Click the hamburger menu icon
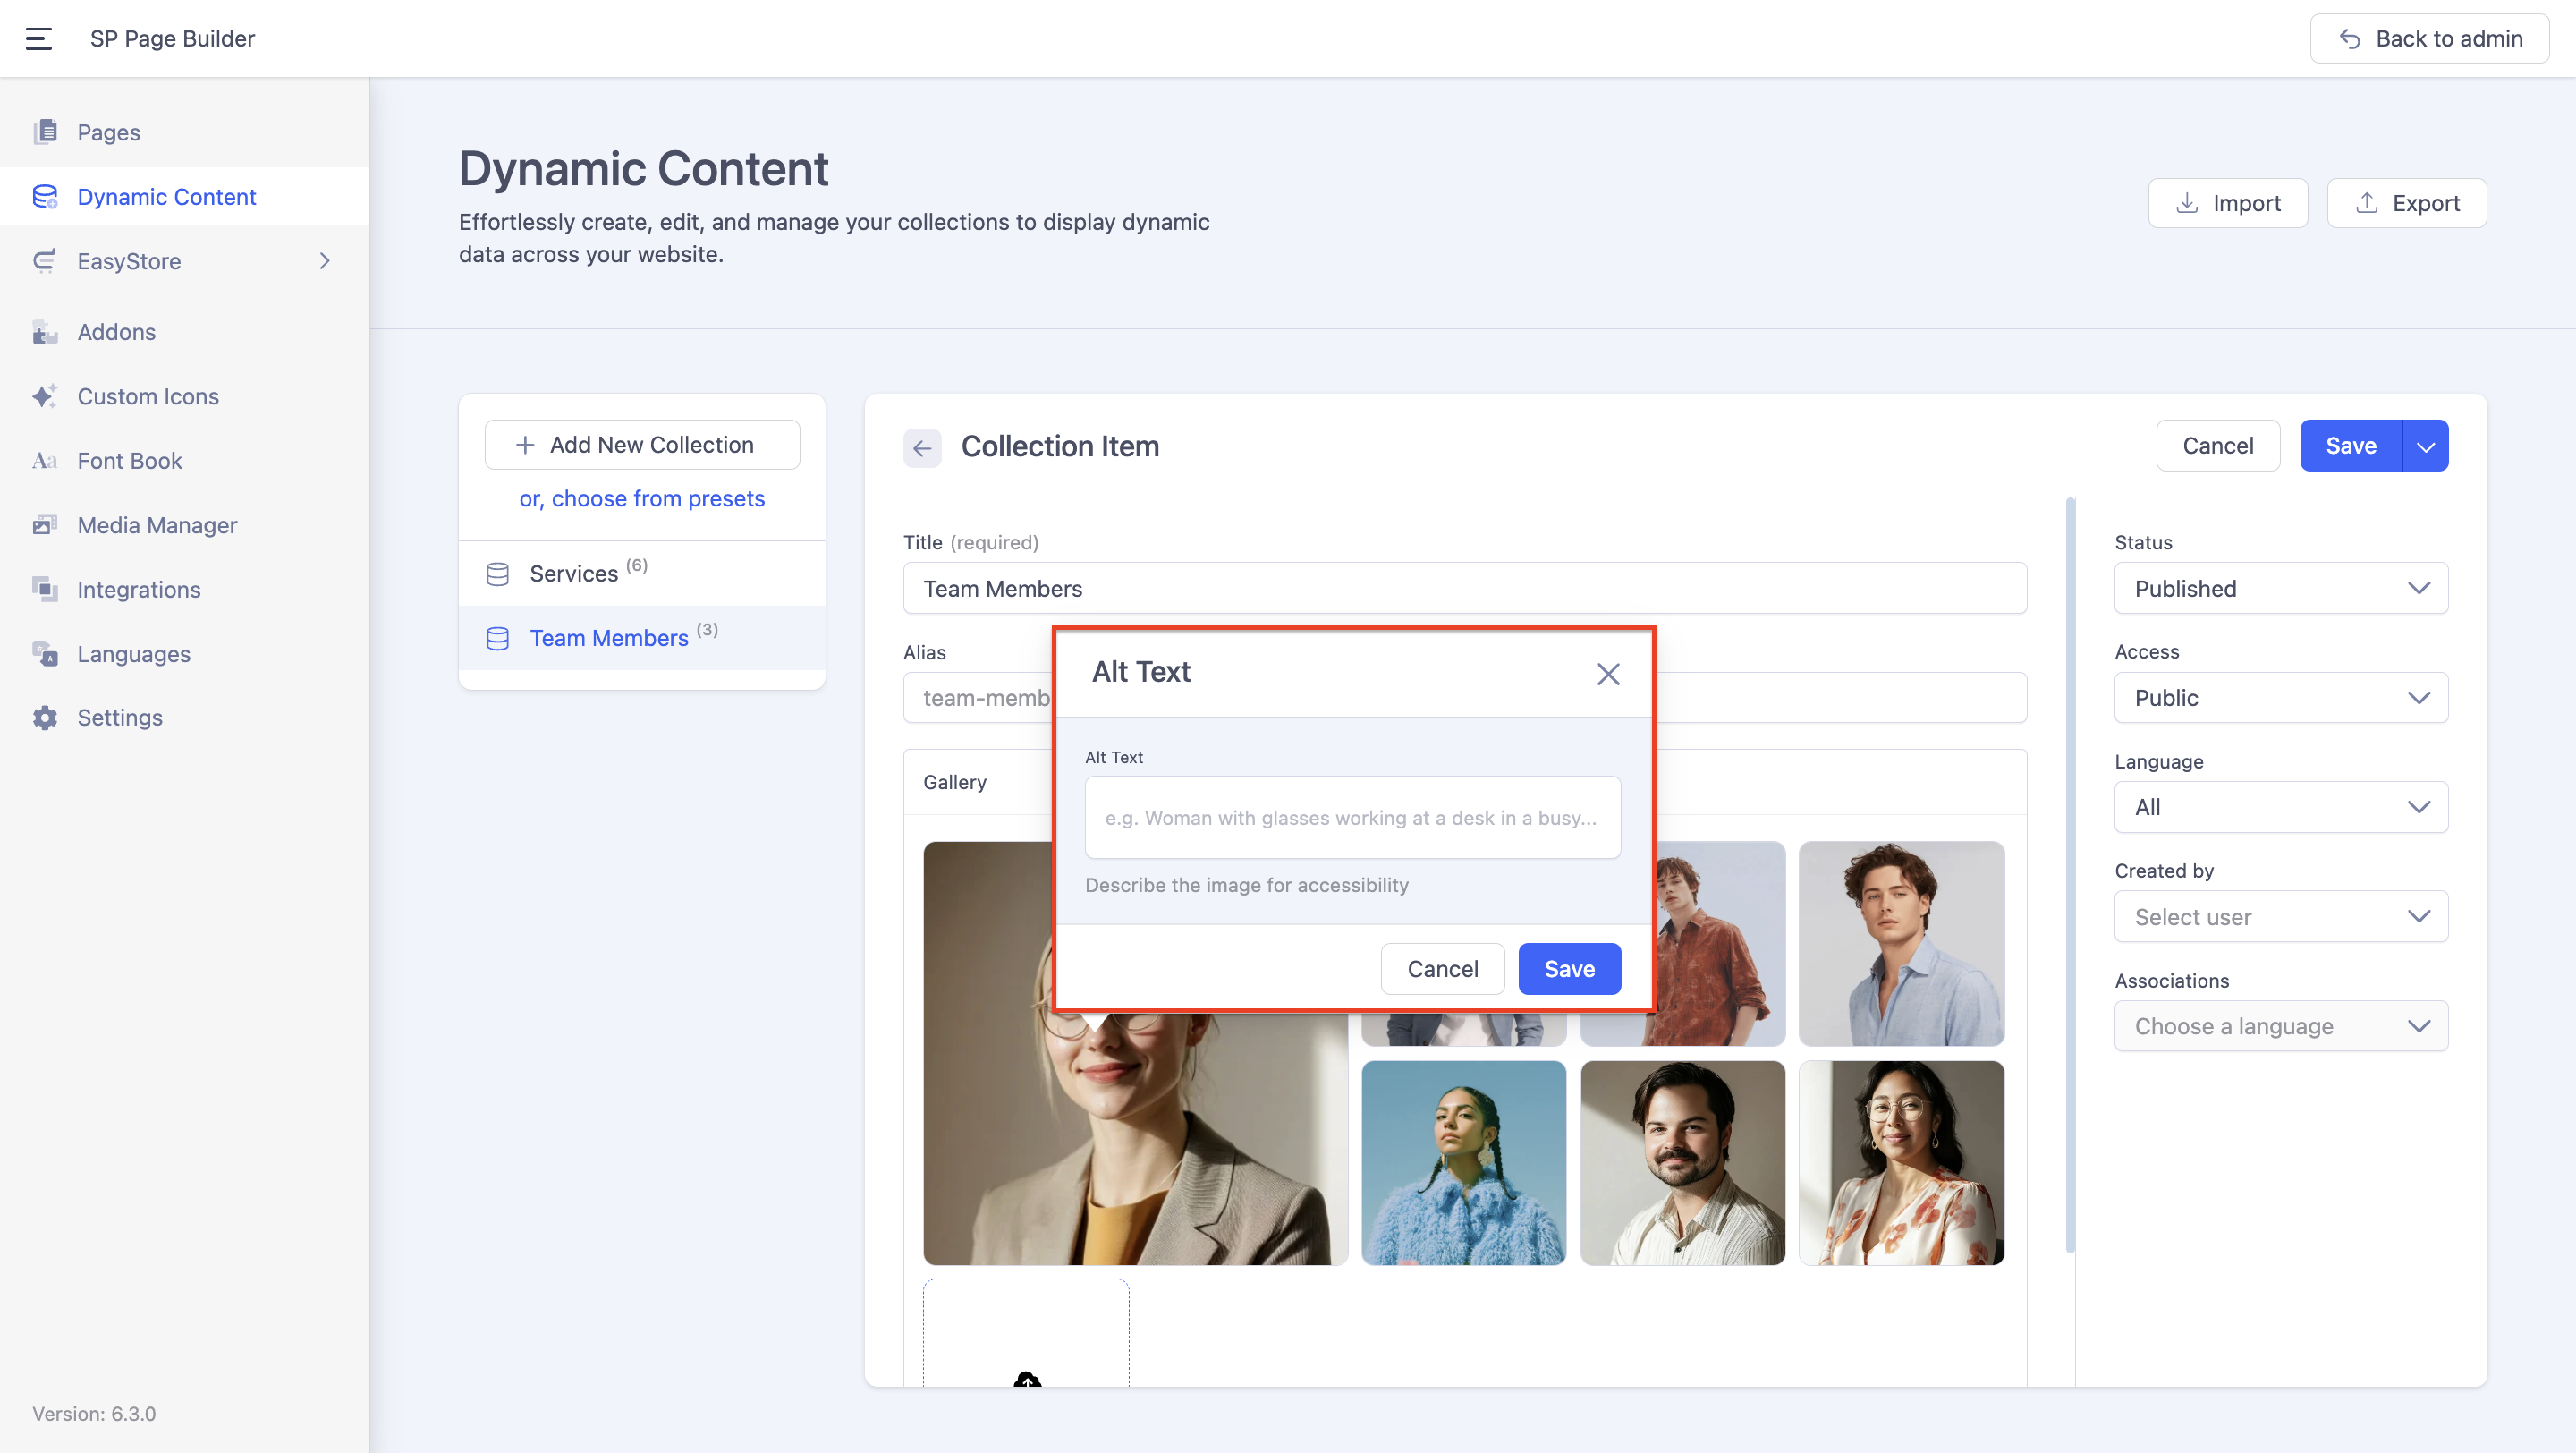Screen dimensions: 2576x1453 pos(38,38)
